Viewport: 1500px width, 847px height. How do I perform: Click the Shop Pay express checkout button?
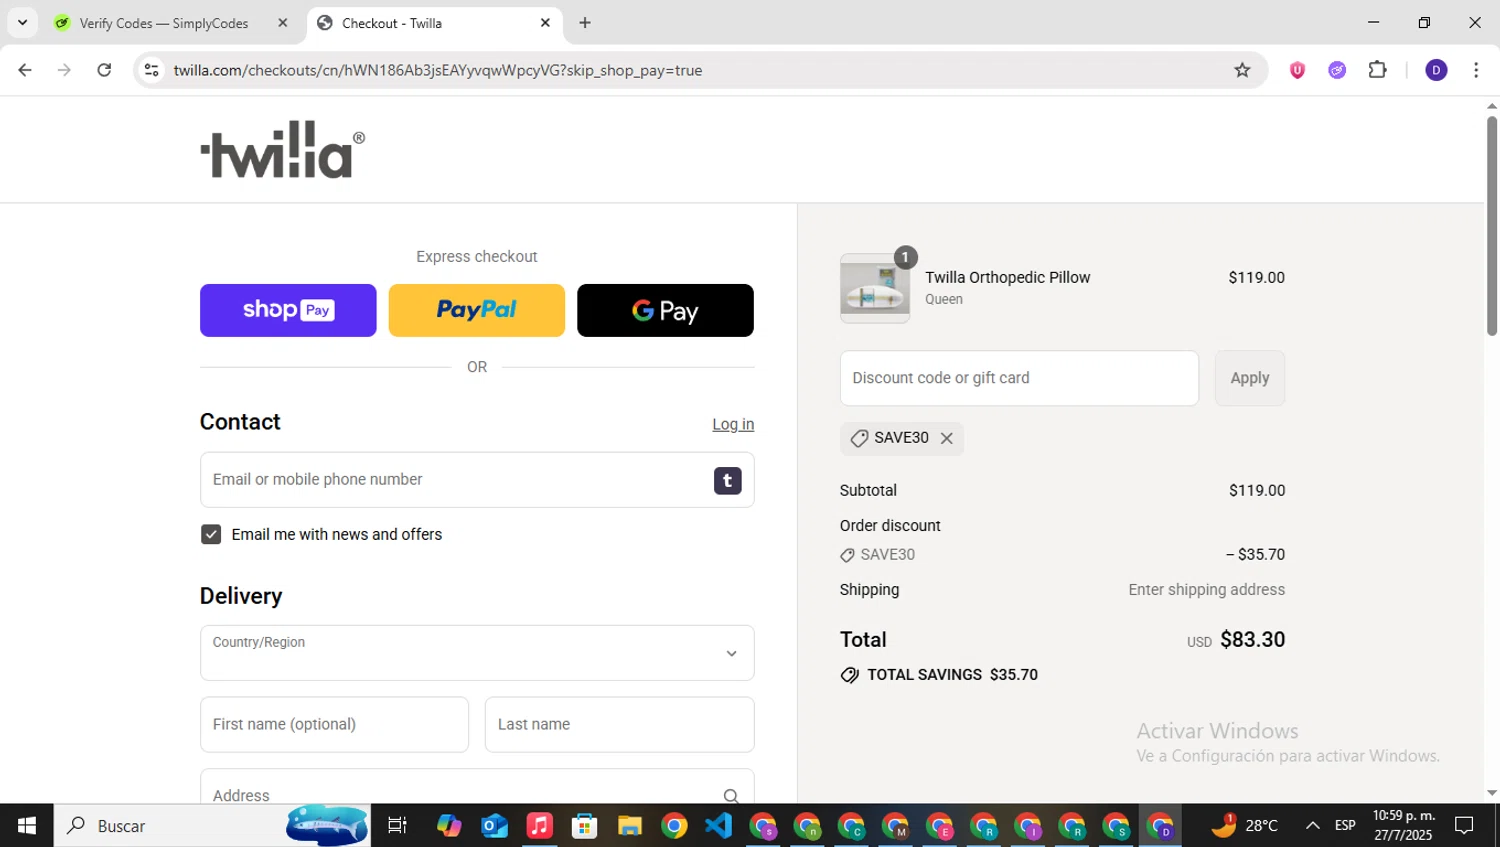pos(288,310)
